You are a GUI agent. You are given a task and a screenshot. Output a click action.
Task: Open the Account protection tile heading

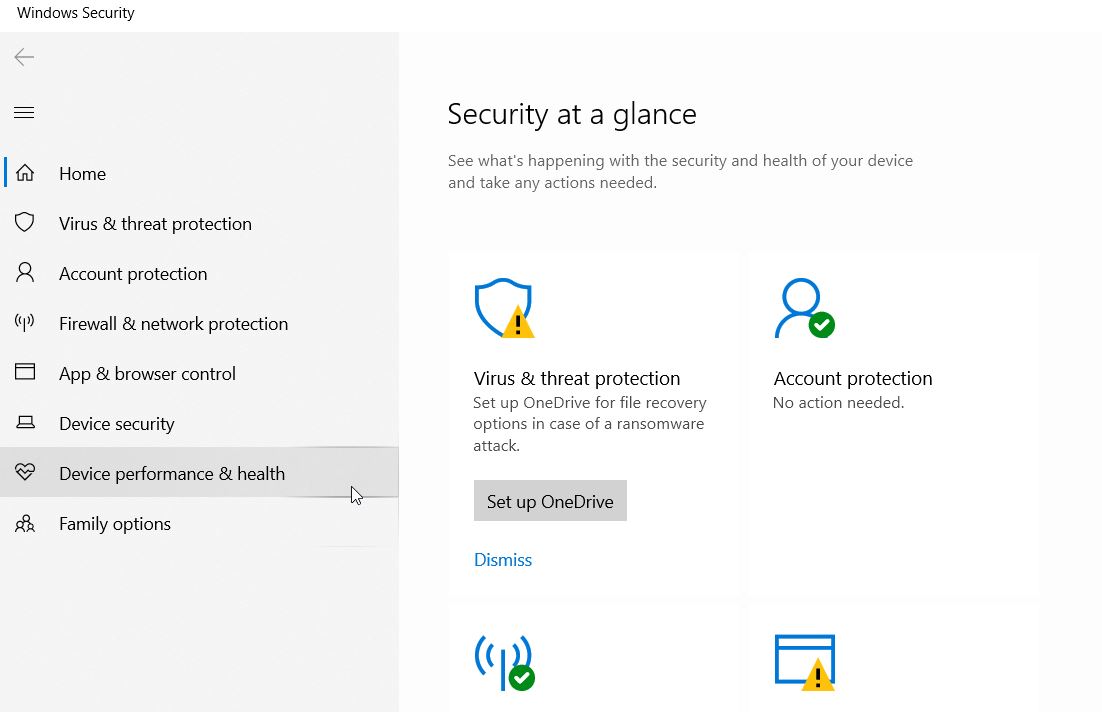(x=853, y=378)
